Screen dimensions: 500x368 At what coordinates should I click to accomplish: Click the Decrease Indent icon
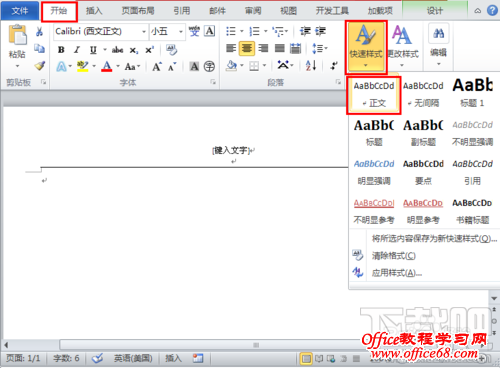[305, 31]
